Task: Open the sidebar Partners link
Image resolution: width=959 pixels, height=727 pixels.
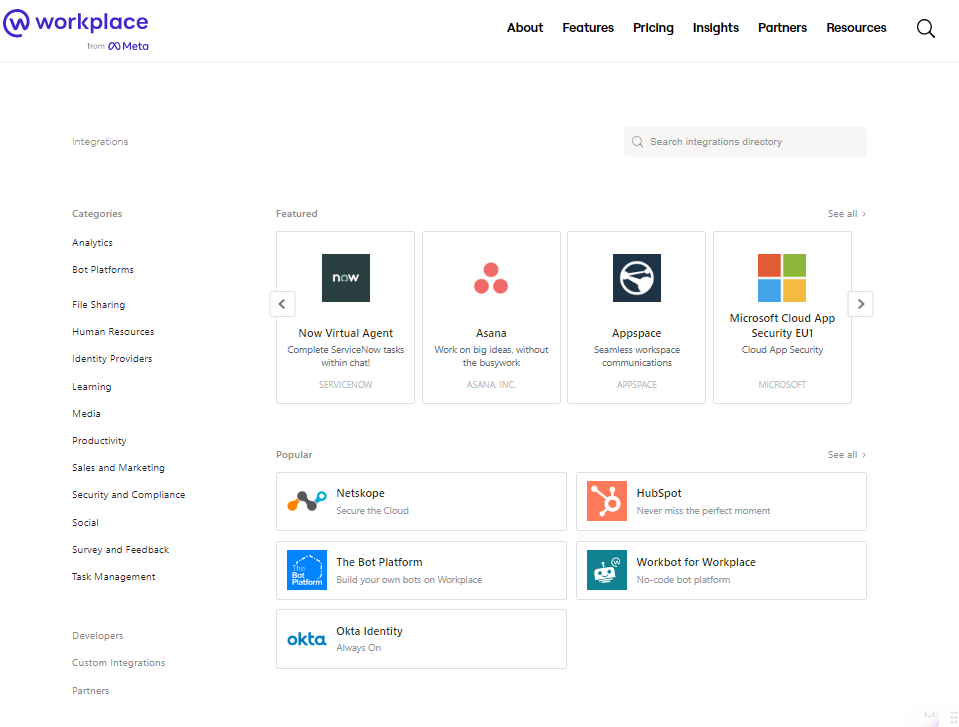Action: tap(91, 690)
